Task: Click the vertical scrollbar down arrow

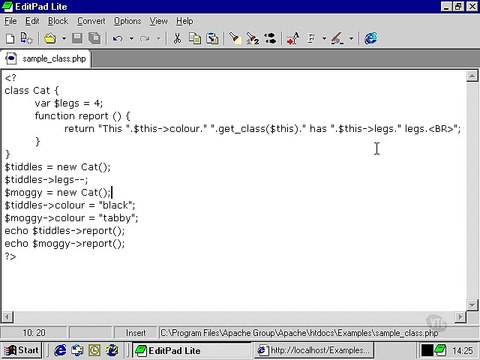Action: pyautogui.click(x=472, y=305)
